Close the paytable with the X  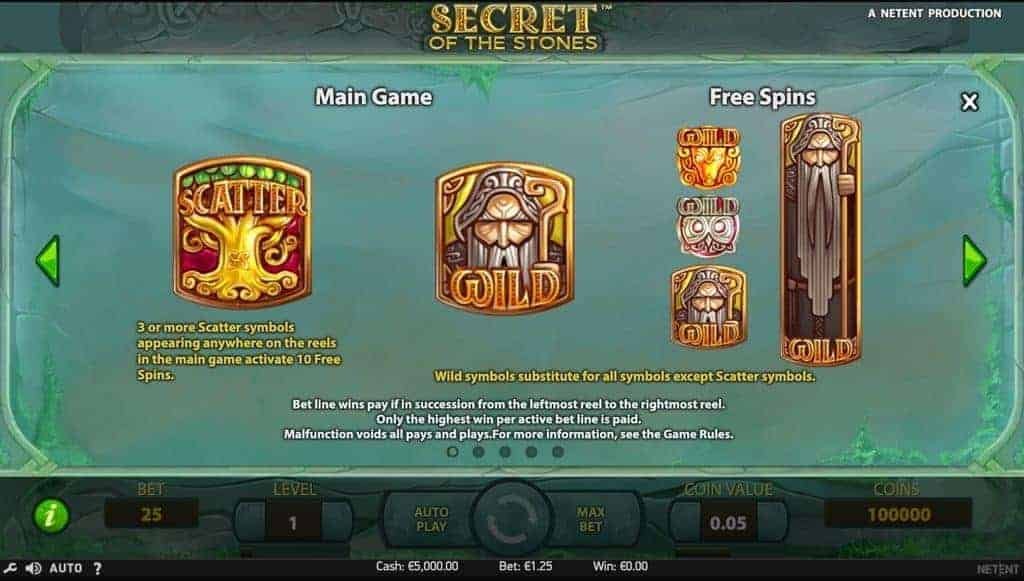click(970, 102)
